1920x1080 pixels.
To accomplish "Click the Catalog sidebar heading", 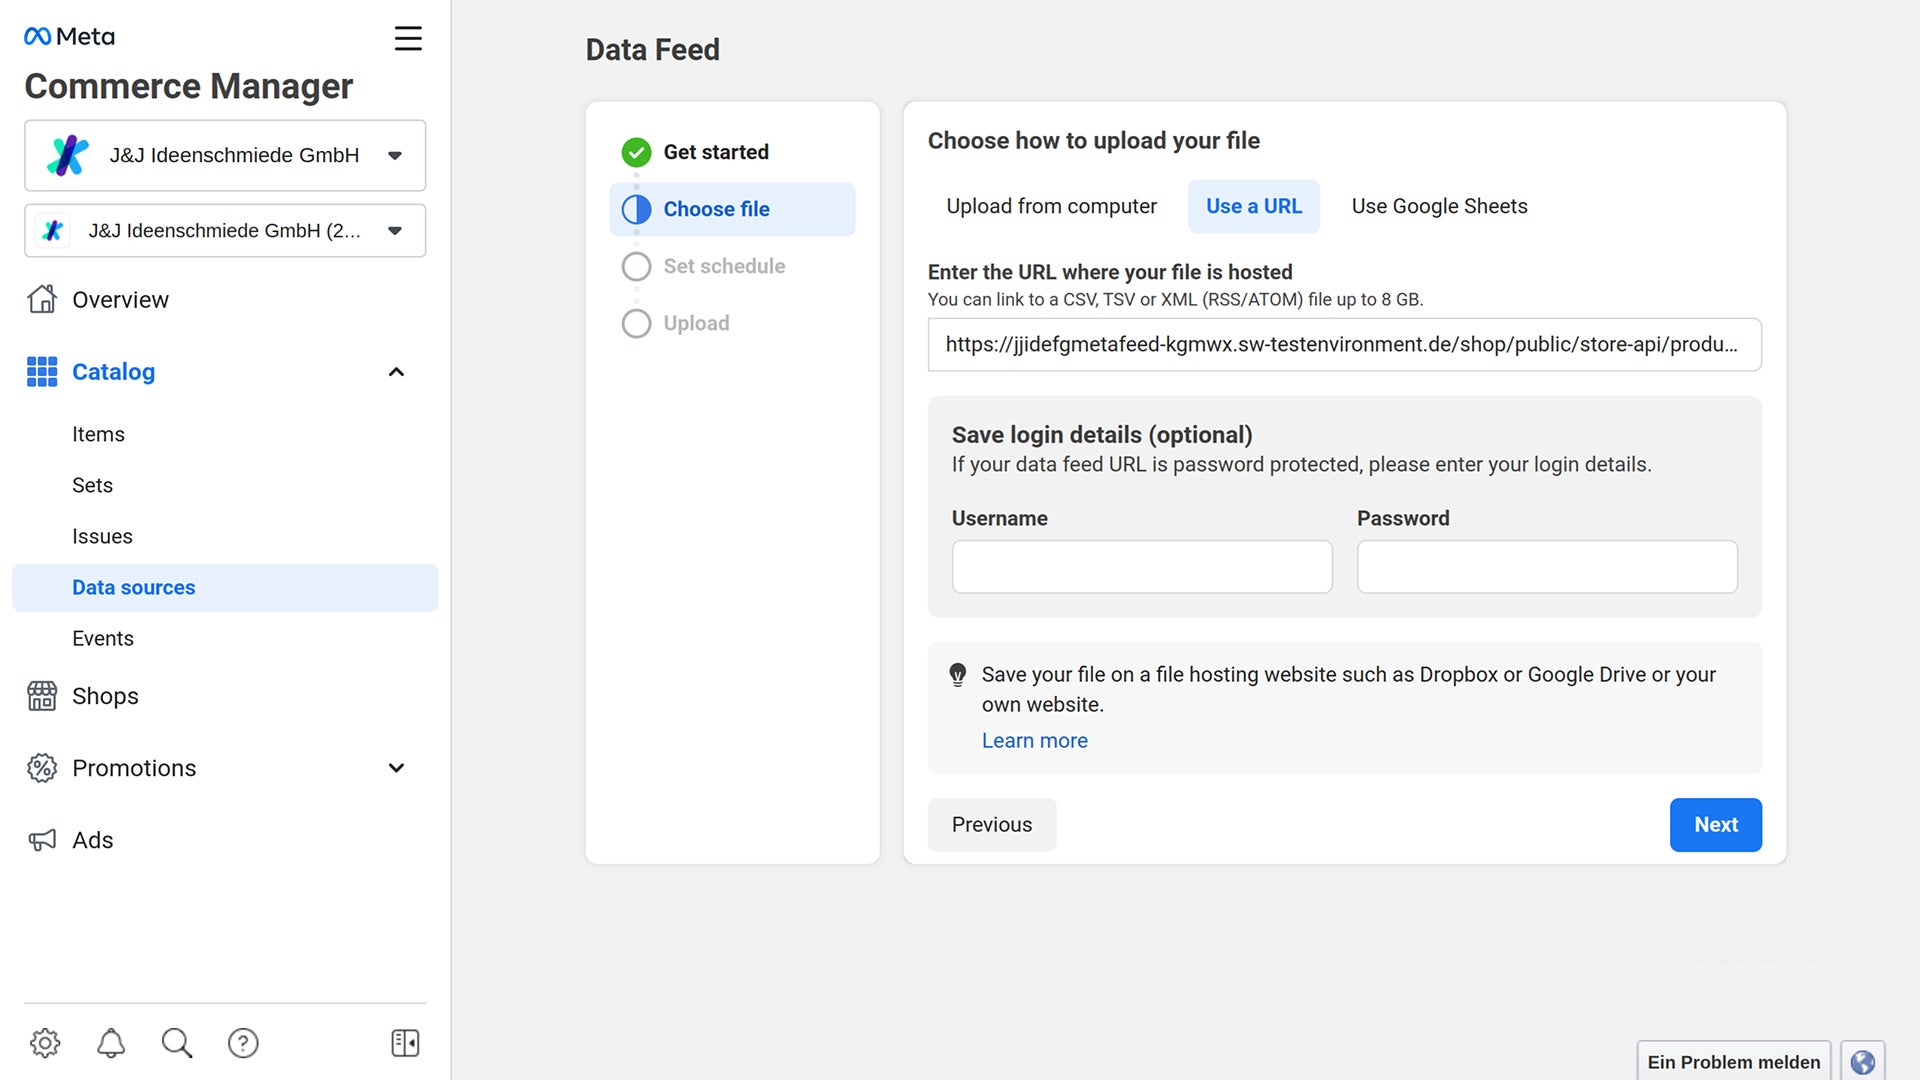I will (x=113, y=372).
